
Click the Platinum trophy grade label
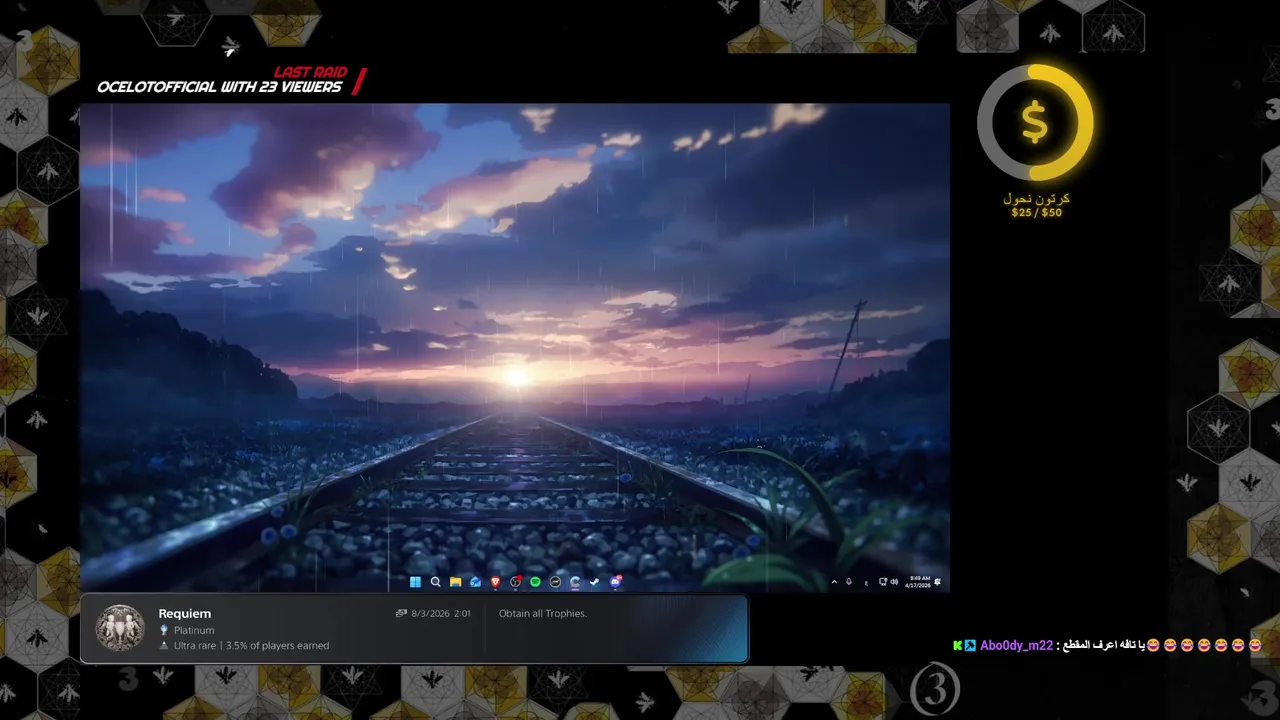tap(194, 630)
